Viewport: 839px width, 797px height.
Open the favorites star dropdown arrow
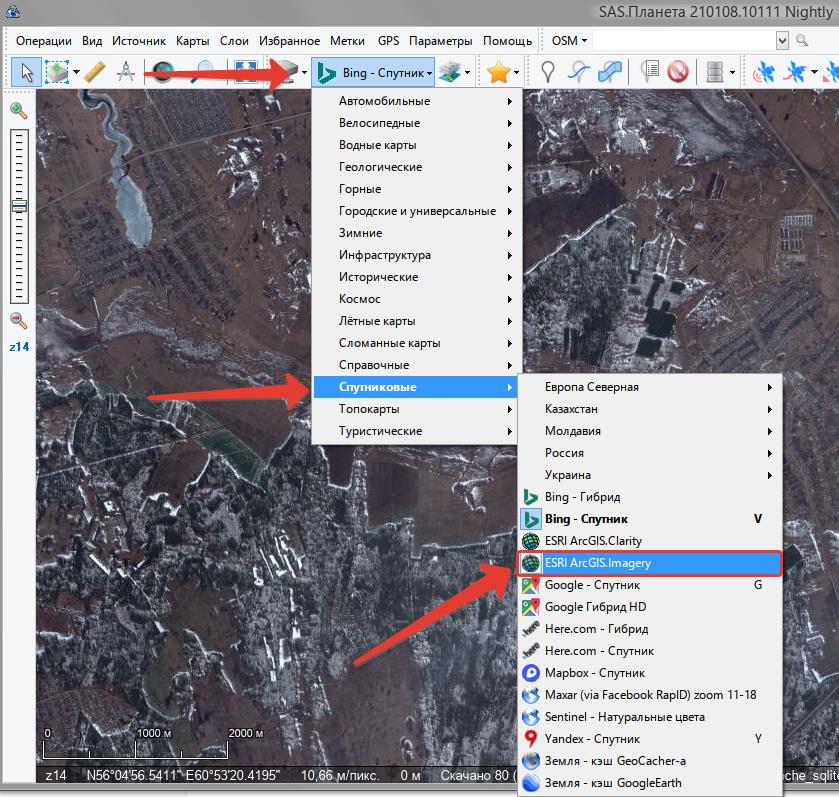click(x=516, y=72)
